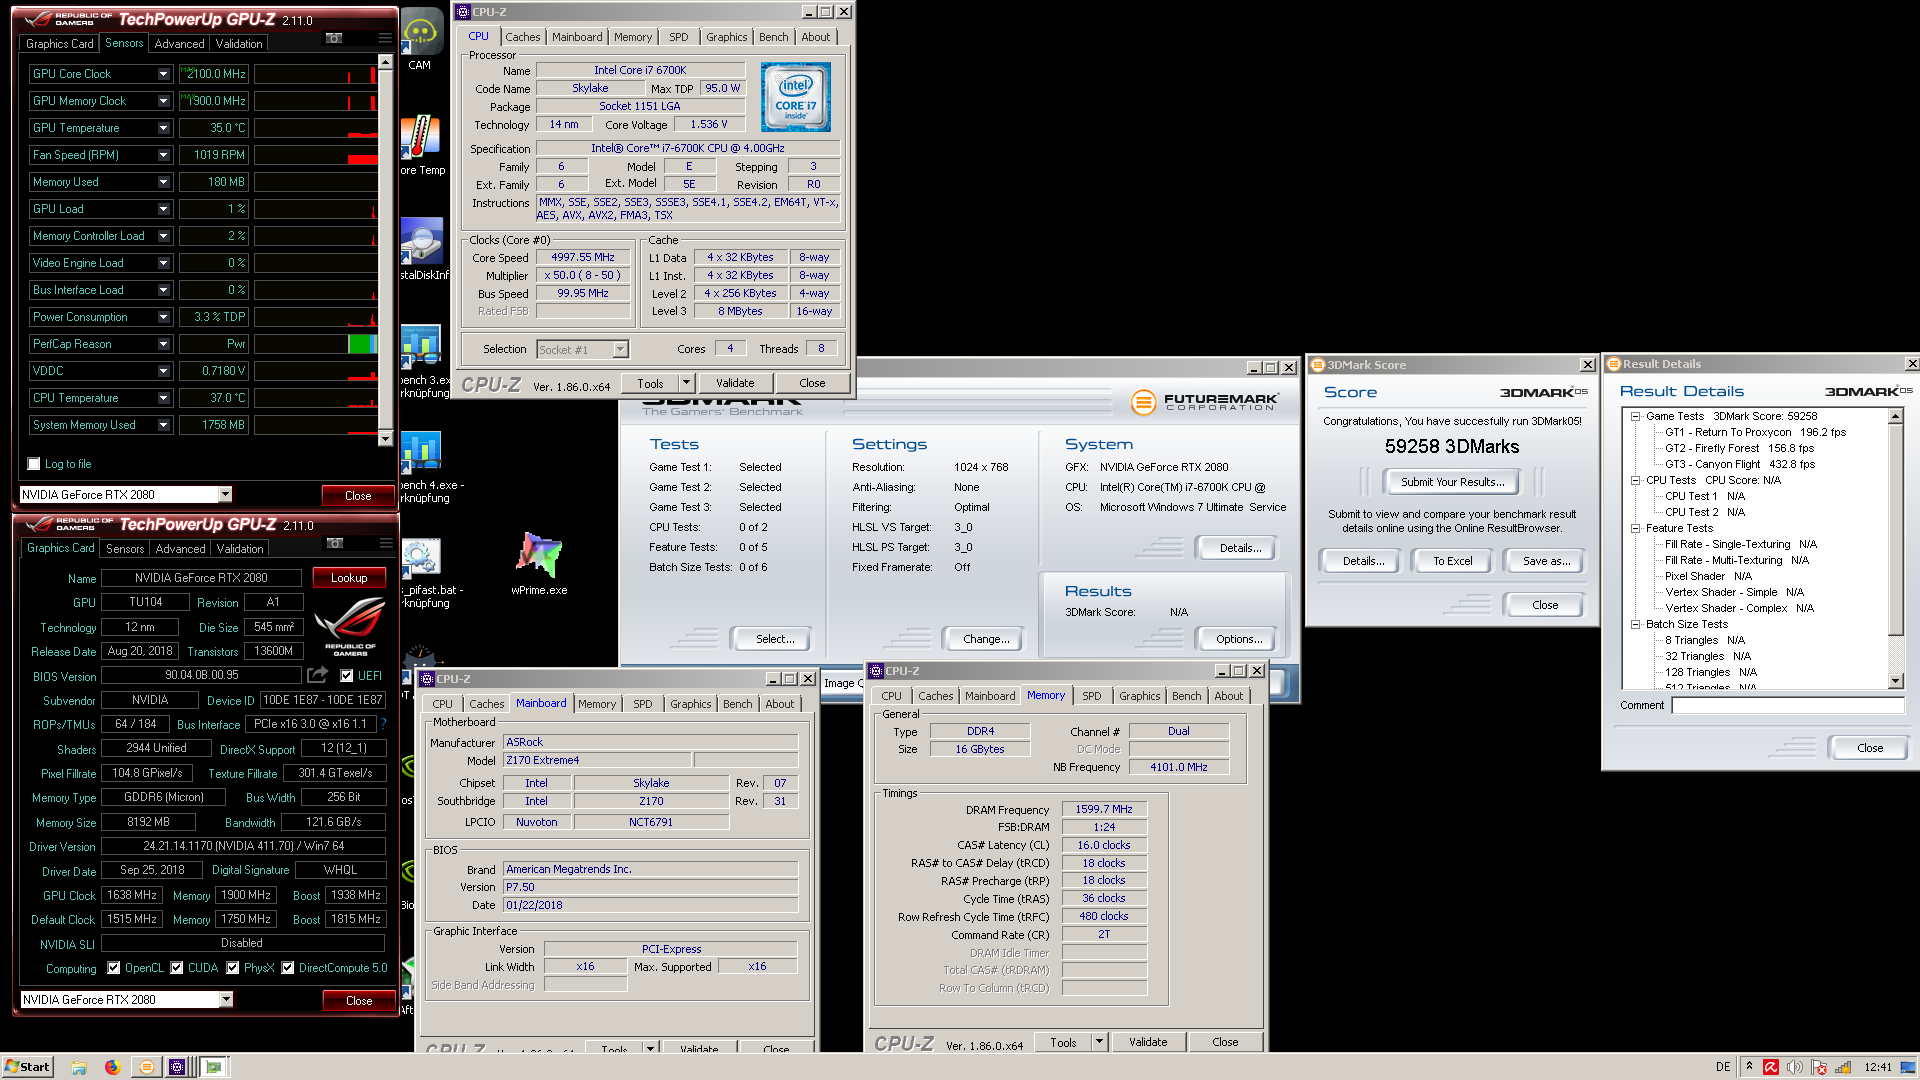The width and height of the screenshot is (1920, 1080).
Task: Open the Caches tab in top CPU-Z window
Action: click(522, 37)
